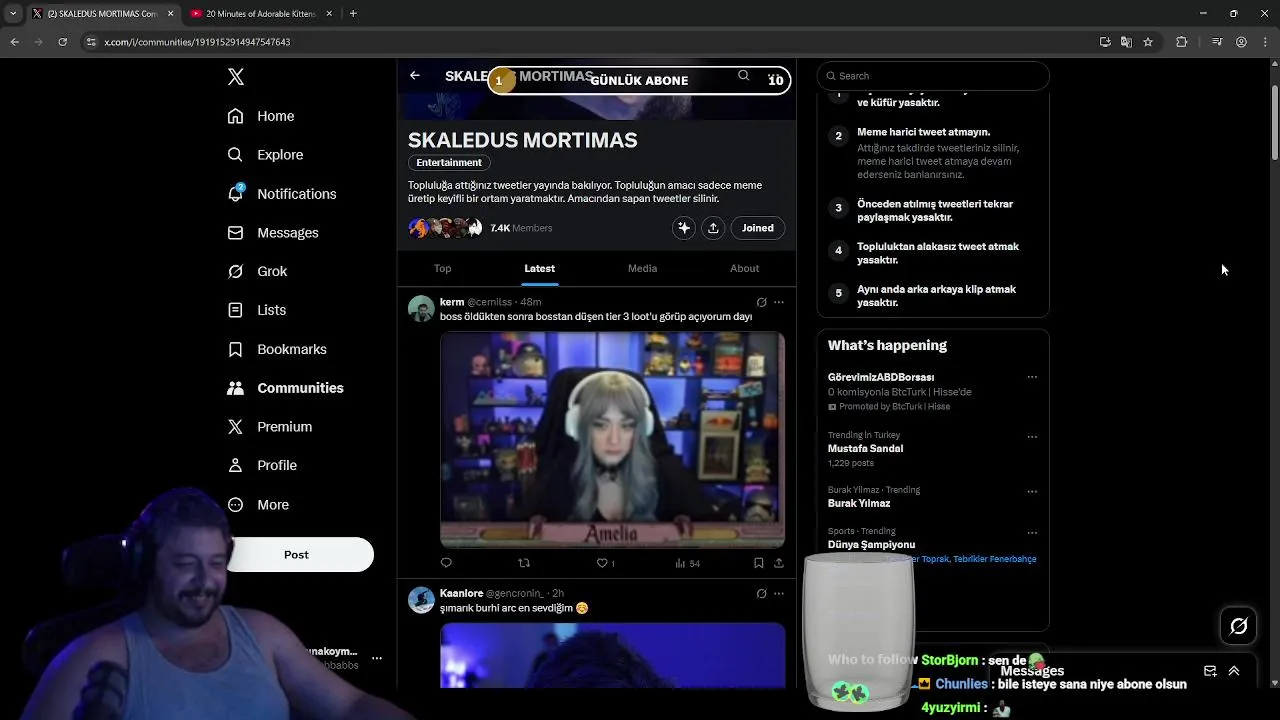The width and height of the screenshot is (1280, 720).
Task: Open Lists in the sidebar
Action: 257,310
